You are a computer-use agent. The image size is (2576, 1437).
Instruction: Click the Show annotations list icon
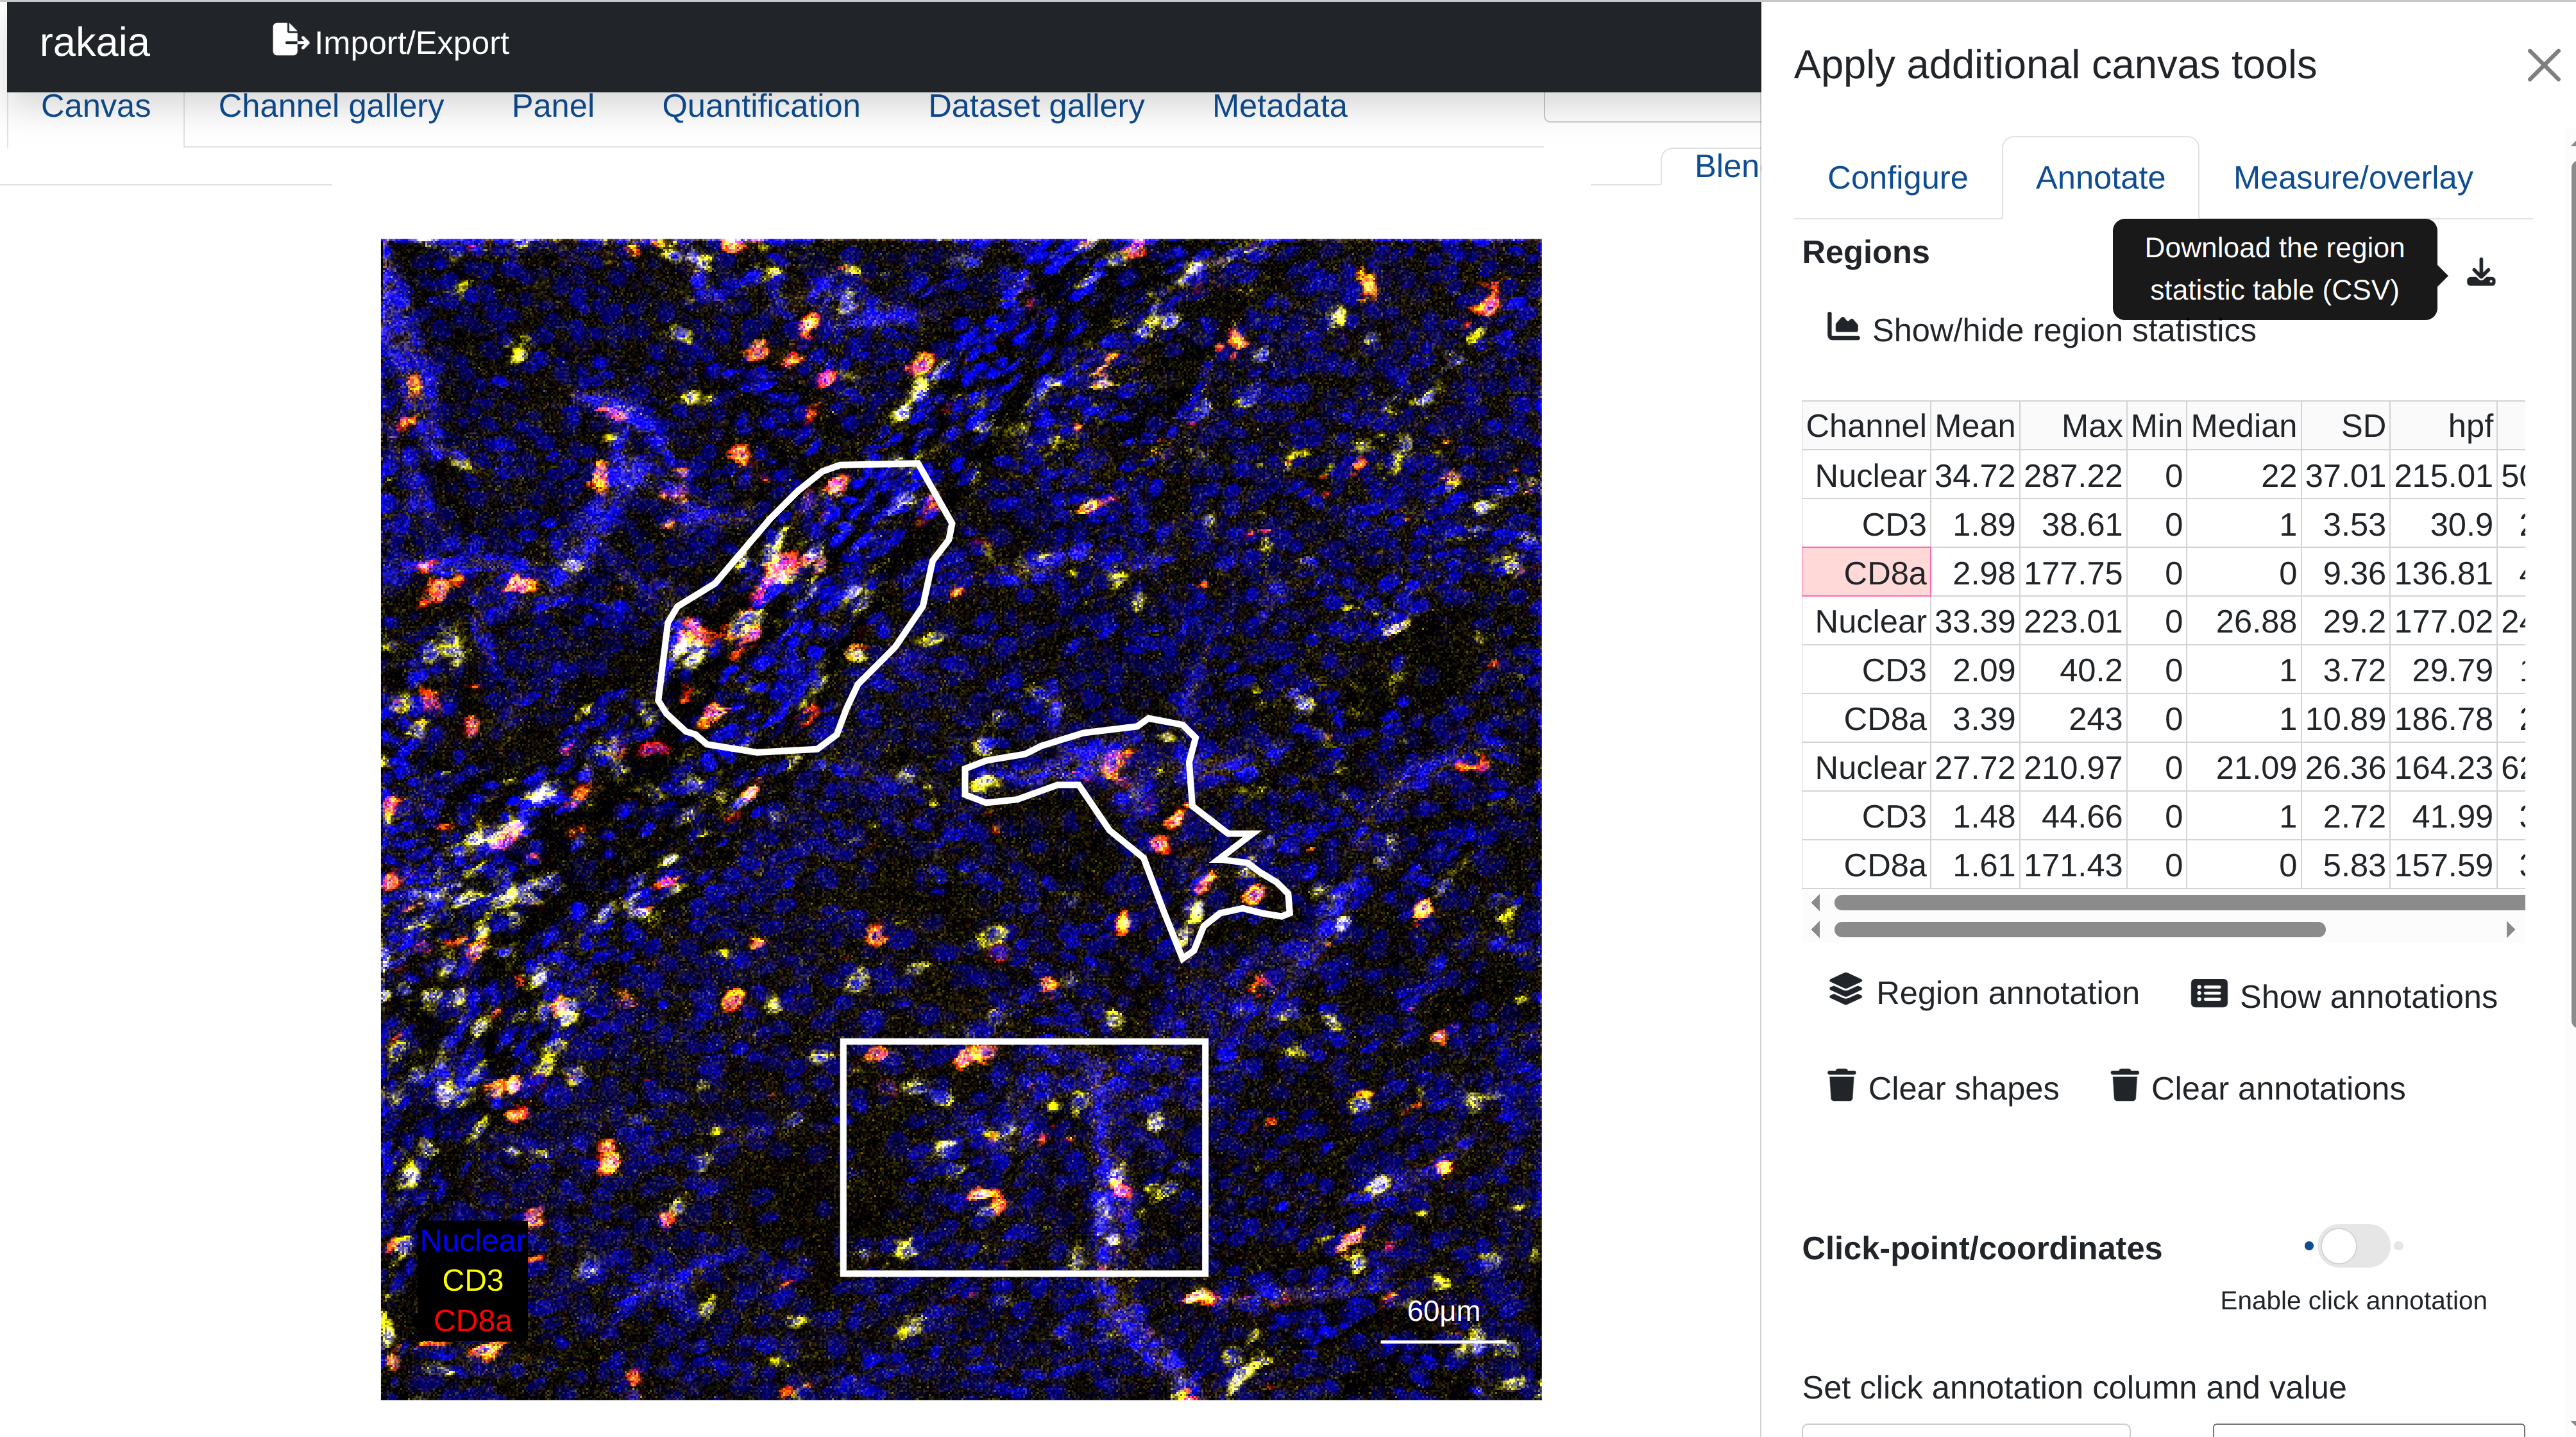coord(2208,994)
